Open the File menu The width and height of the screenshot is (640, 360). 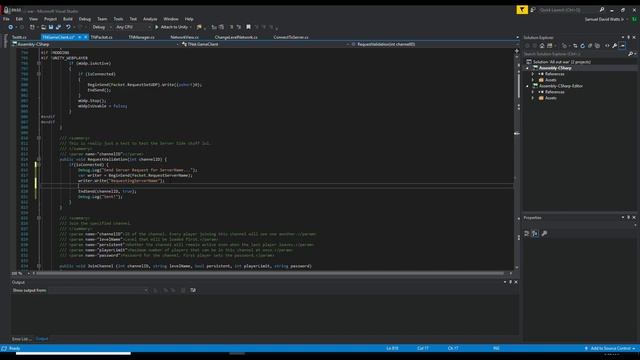click(x=6, y=19)
